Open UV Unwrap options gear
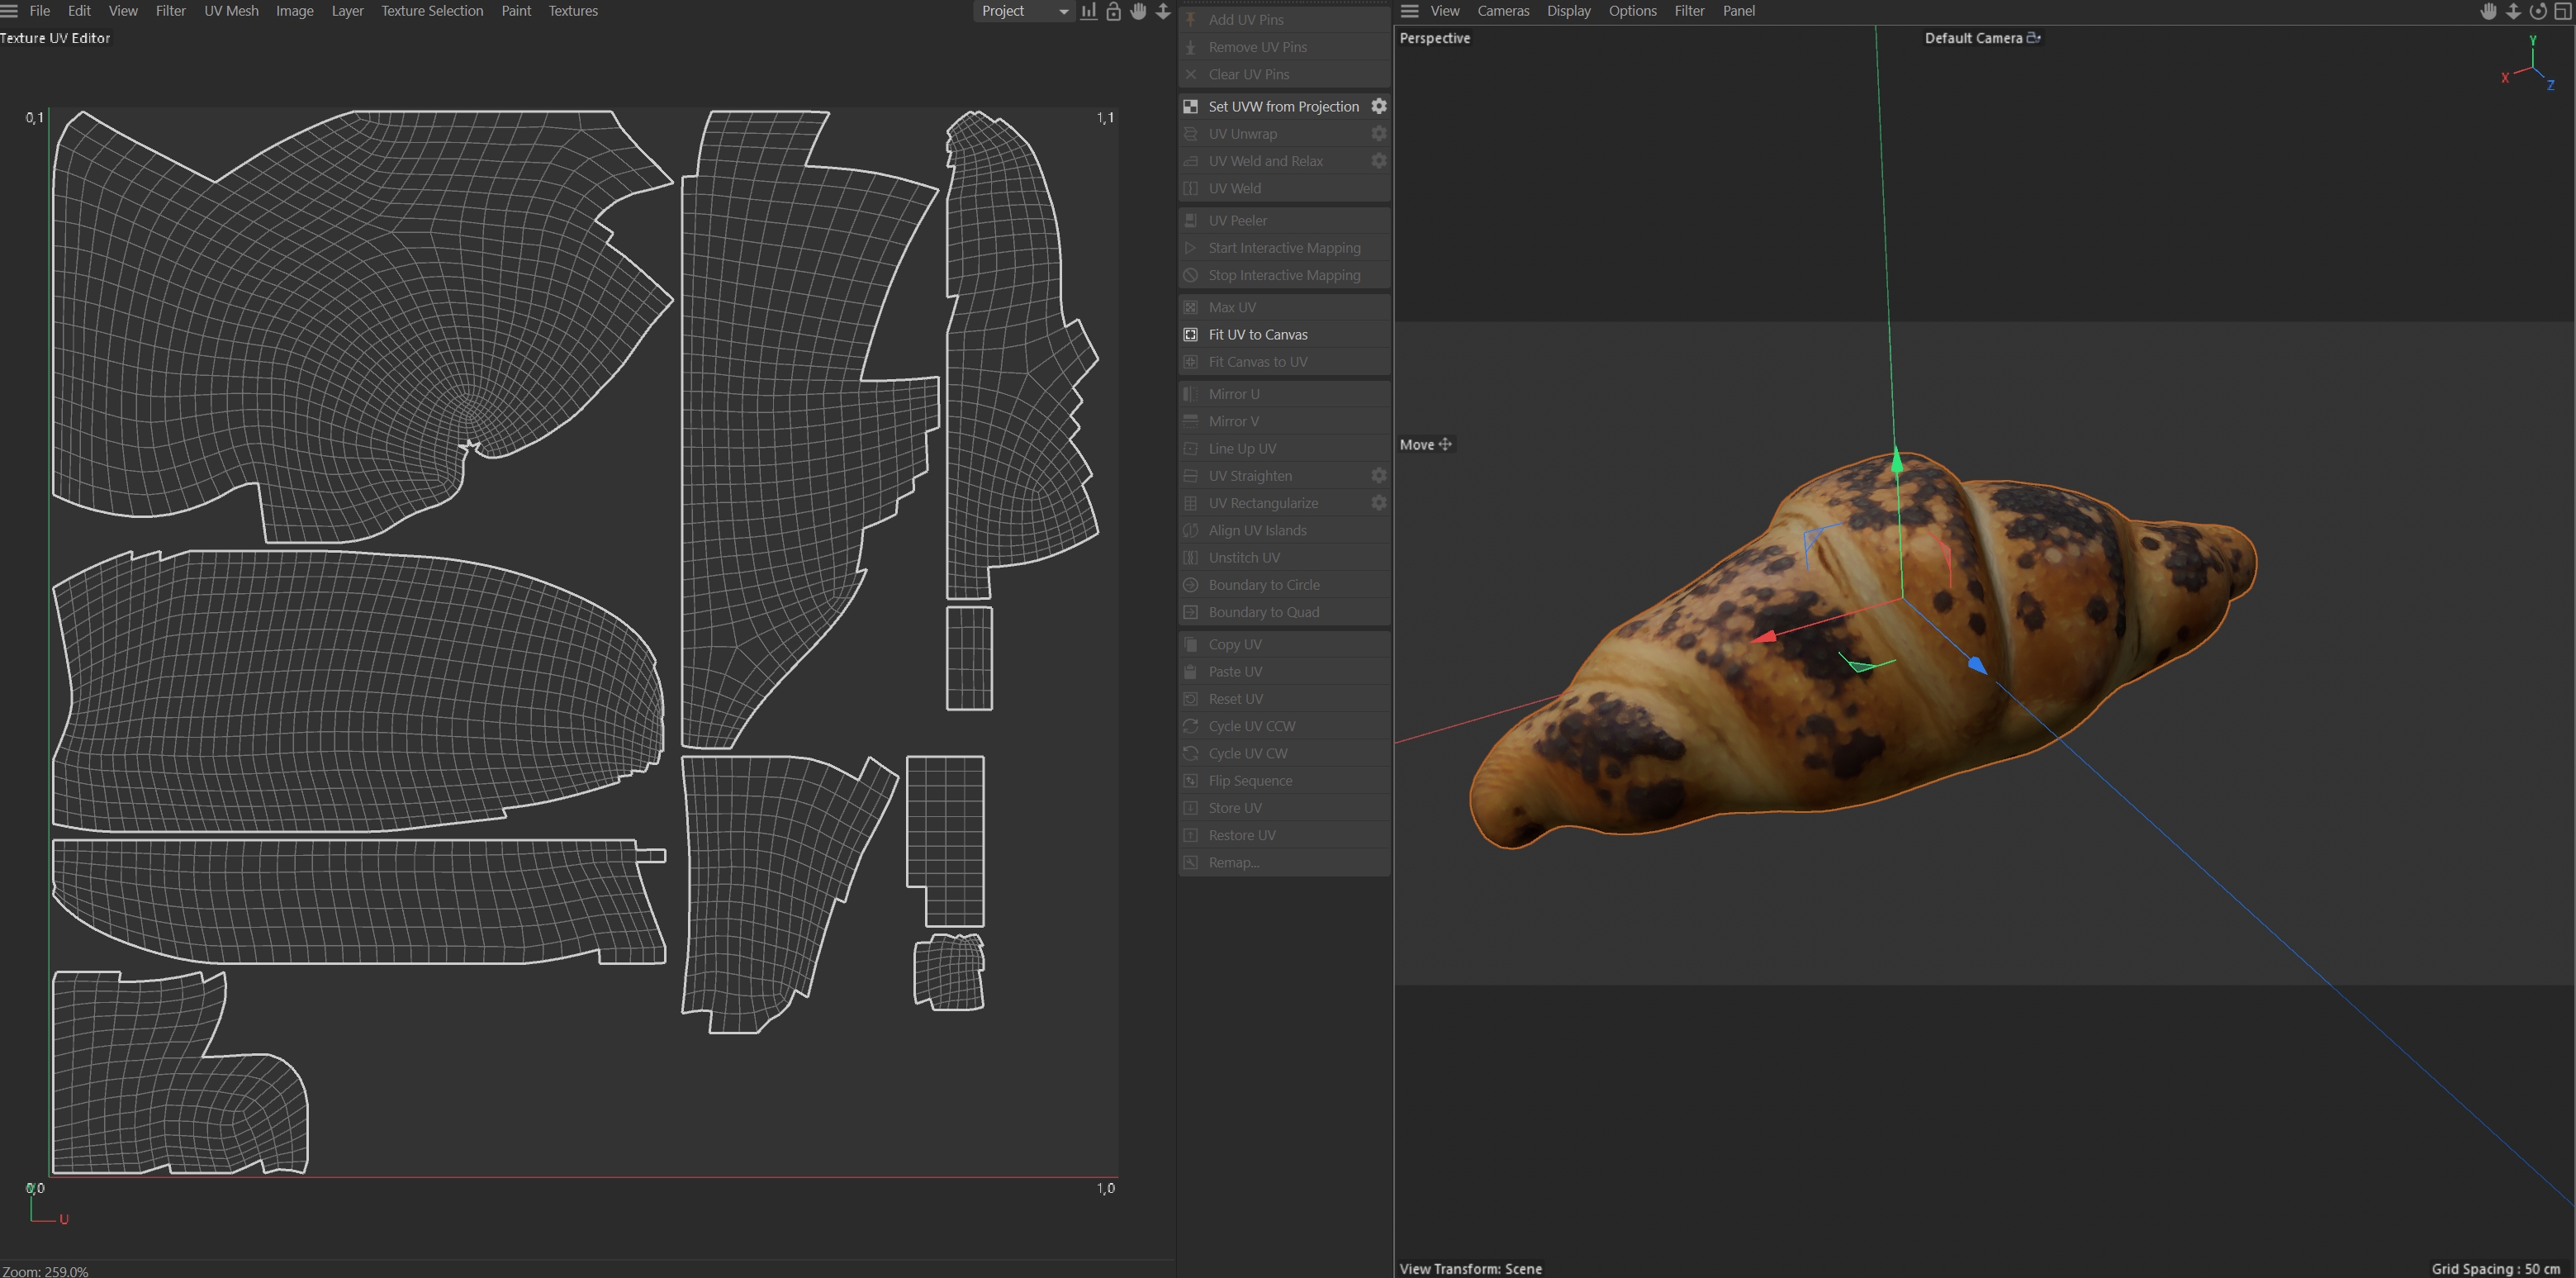 [1379, 133]
